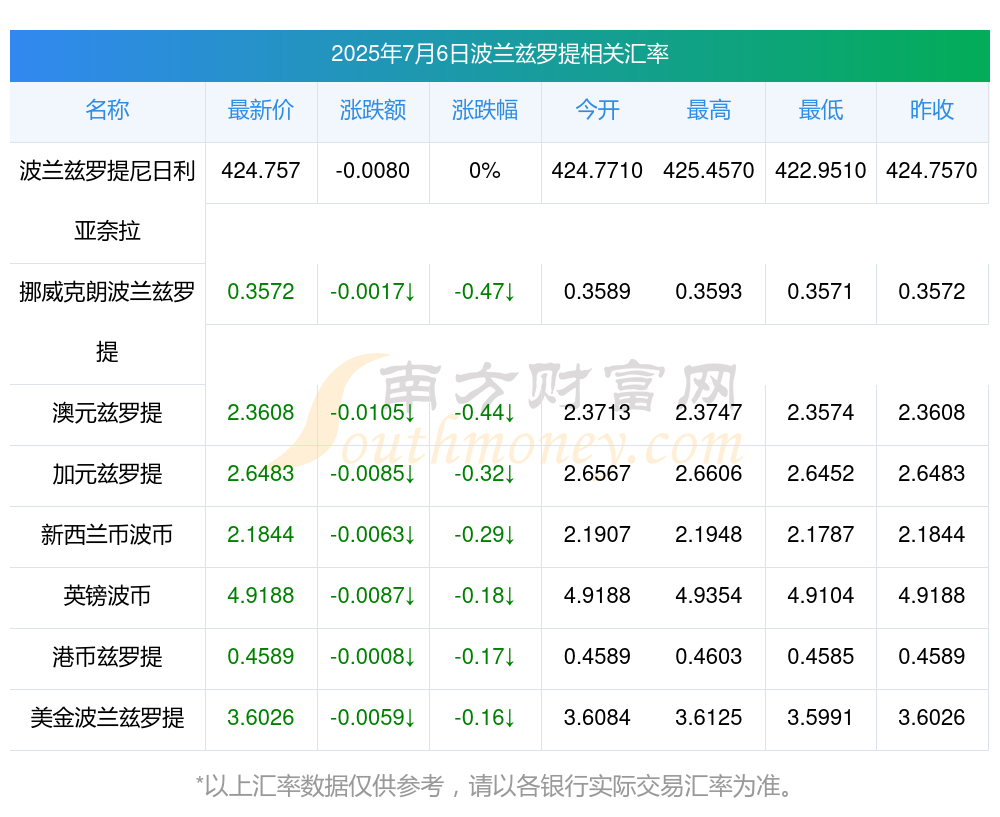Click opening value 424.7710
This screenshot has width=1000, height=817.
[597, 170]
